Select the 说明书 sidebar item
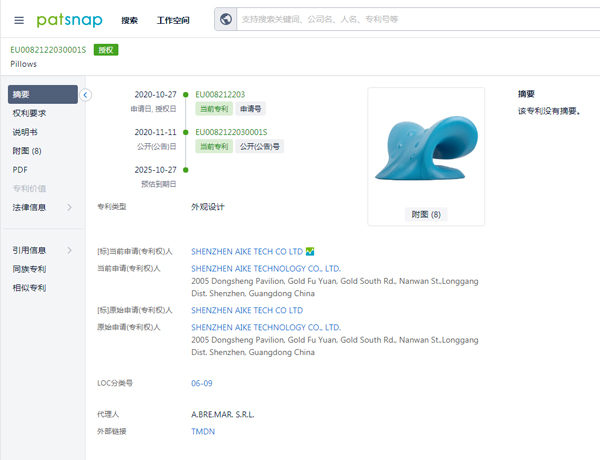 point(25,132)
